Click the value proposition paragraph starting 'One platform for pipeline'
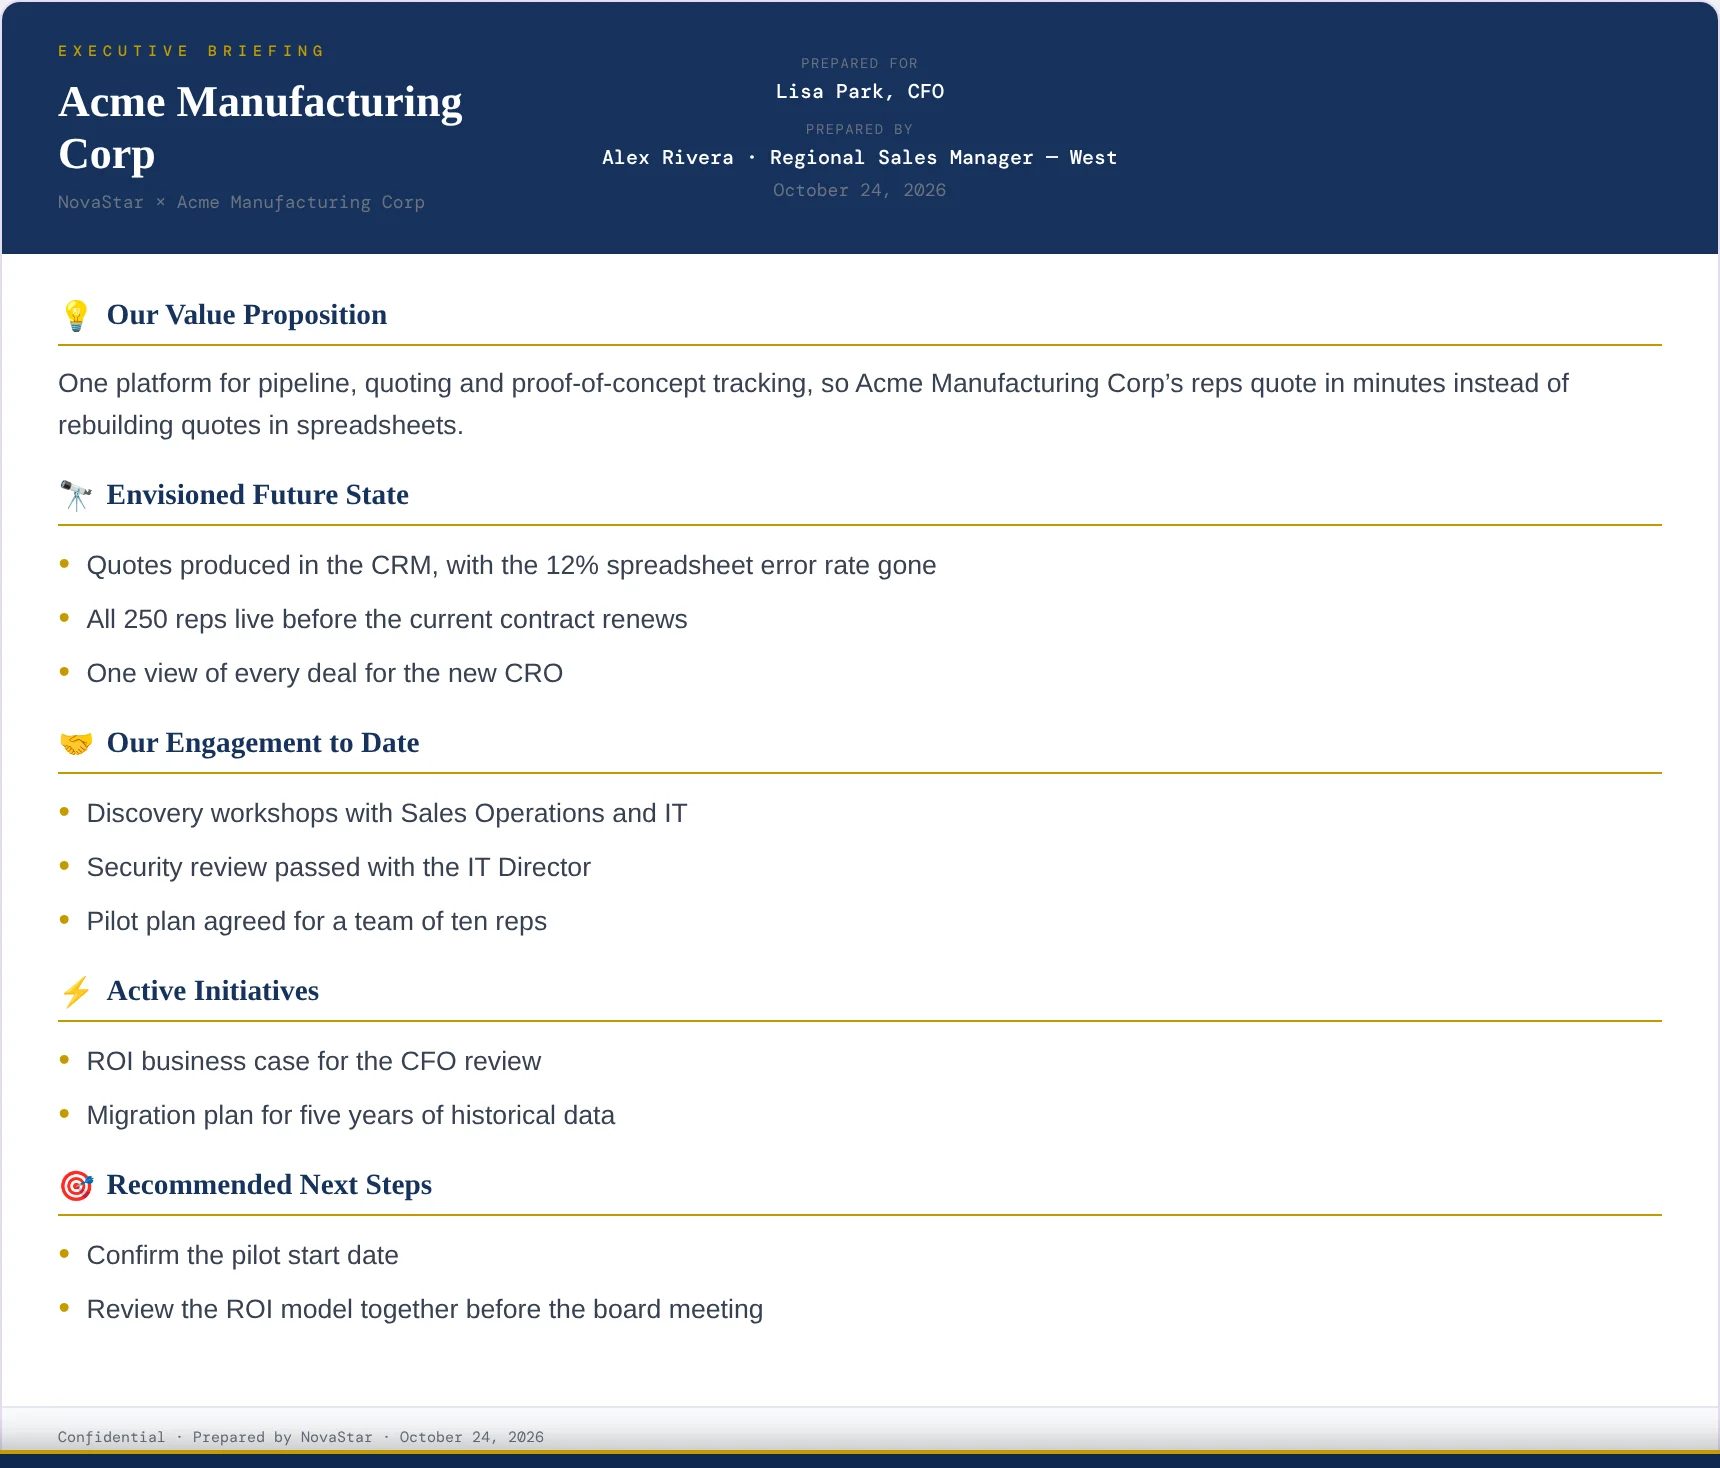 point(813,404)
